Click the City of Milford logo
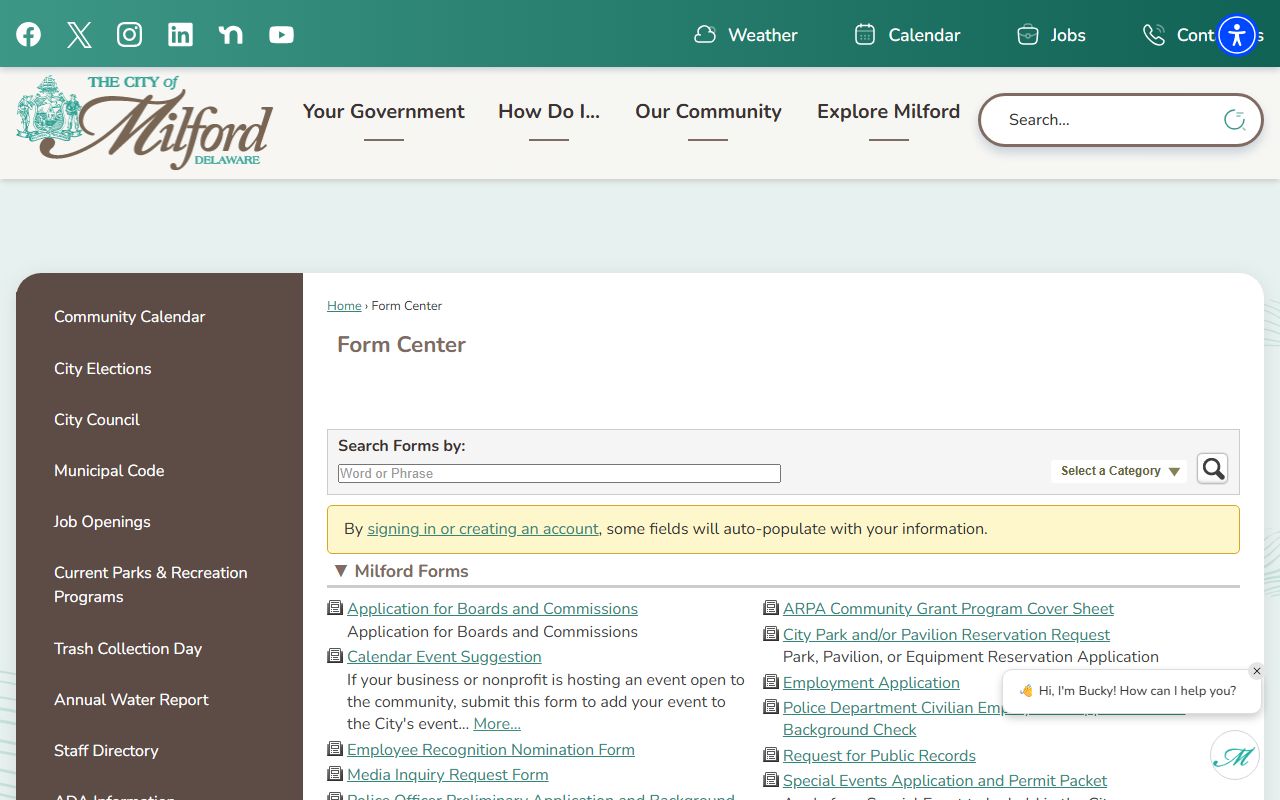The image size is (1280, 800). [145, 122]
